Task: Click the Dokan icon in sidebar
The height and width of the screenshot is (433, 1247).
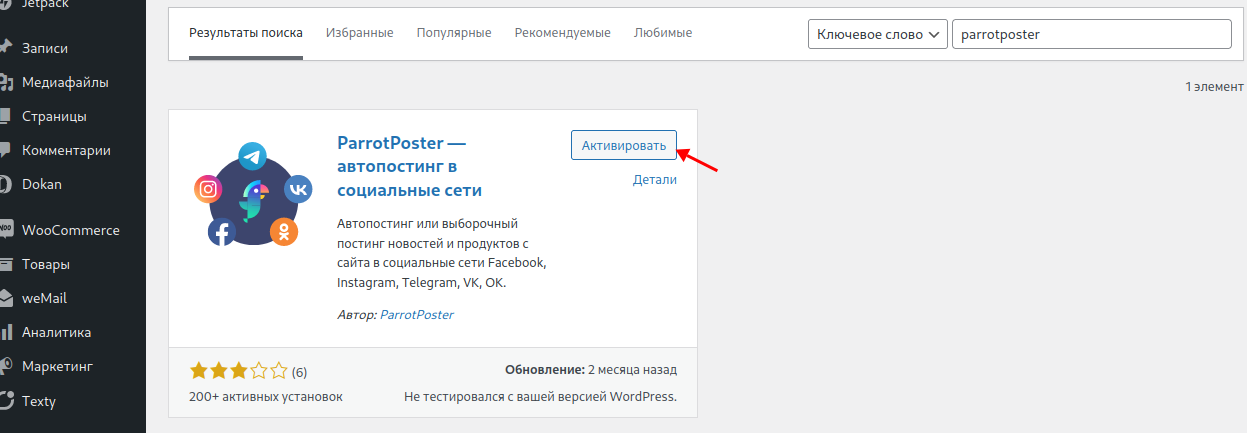Action: tap(5, 184)
